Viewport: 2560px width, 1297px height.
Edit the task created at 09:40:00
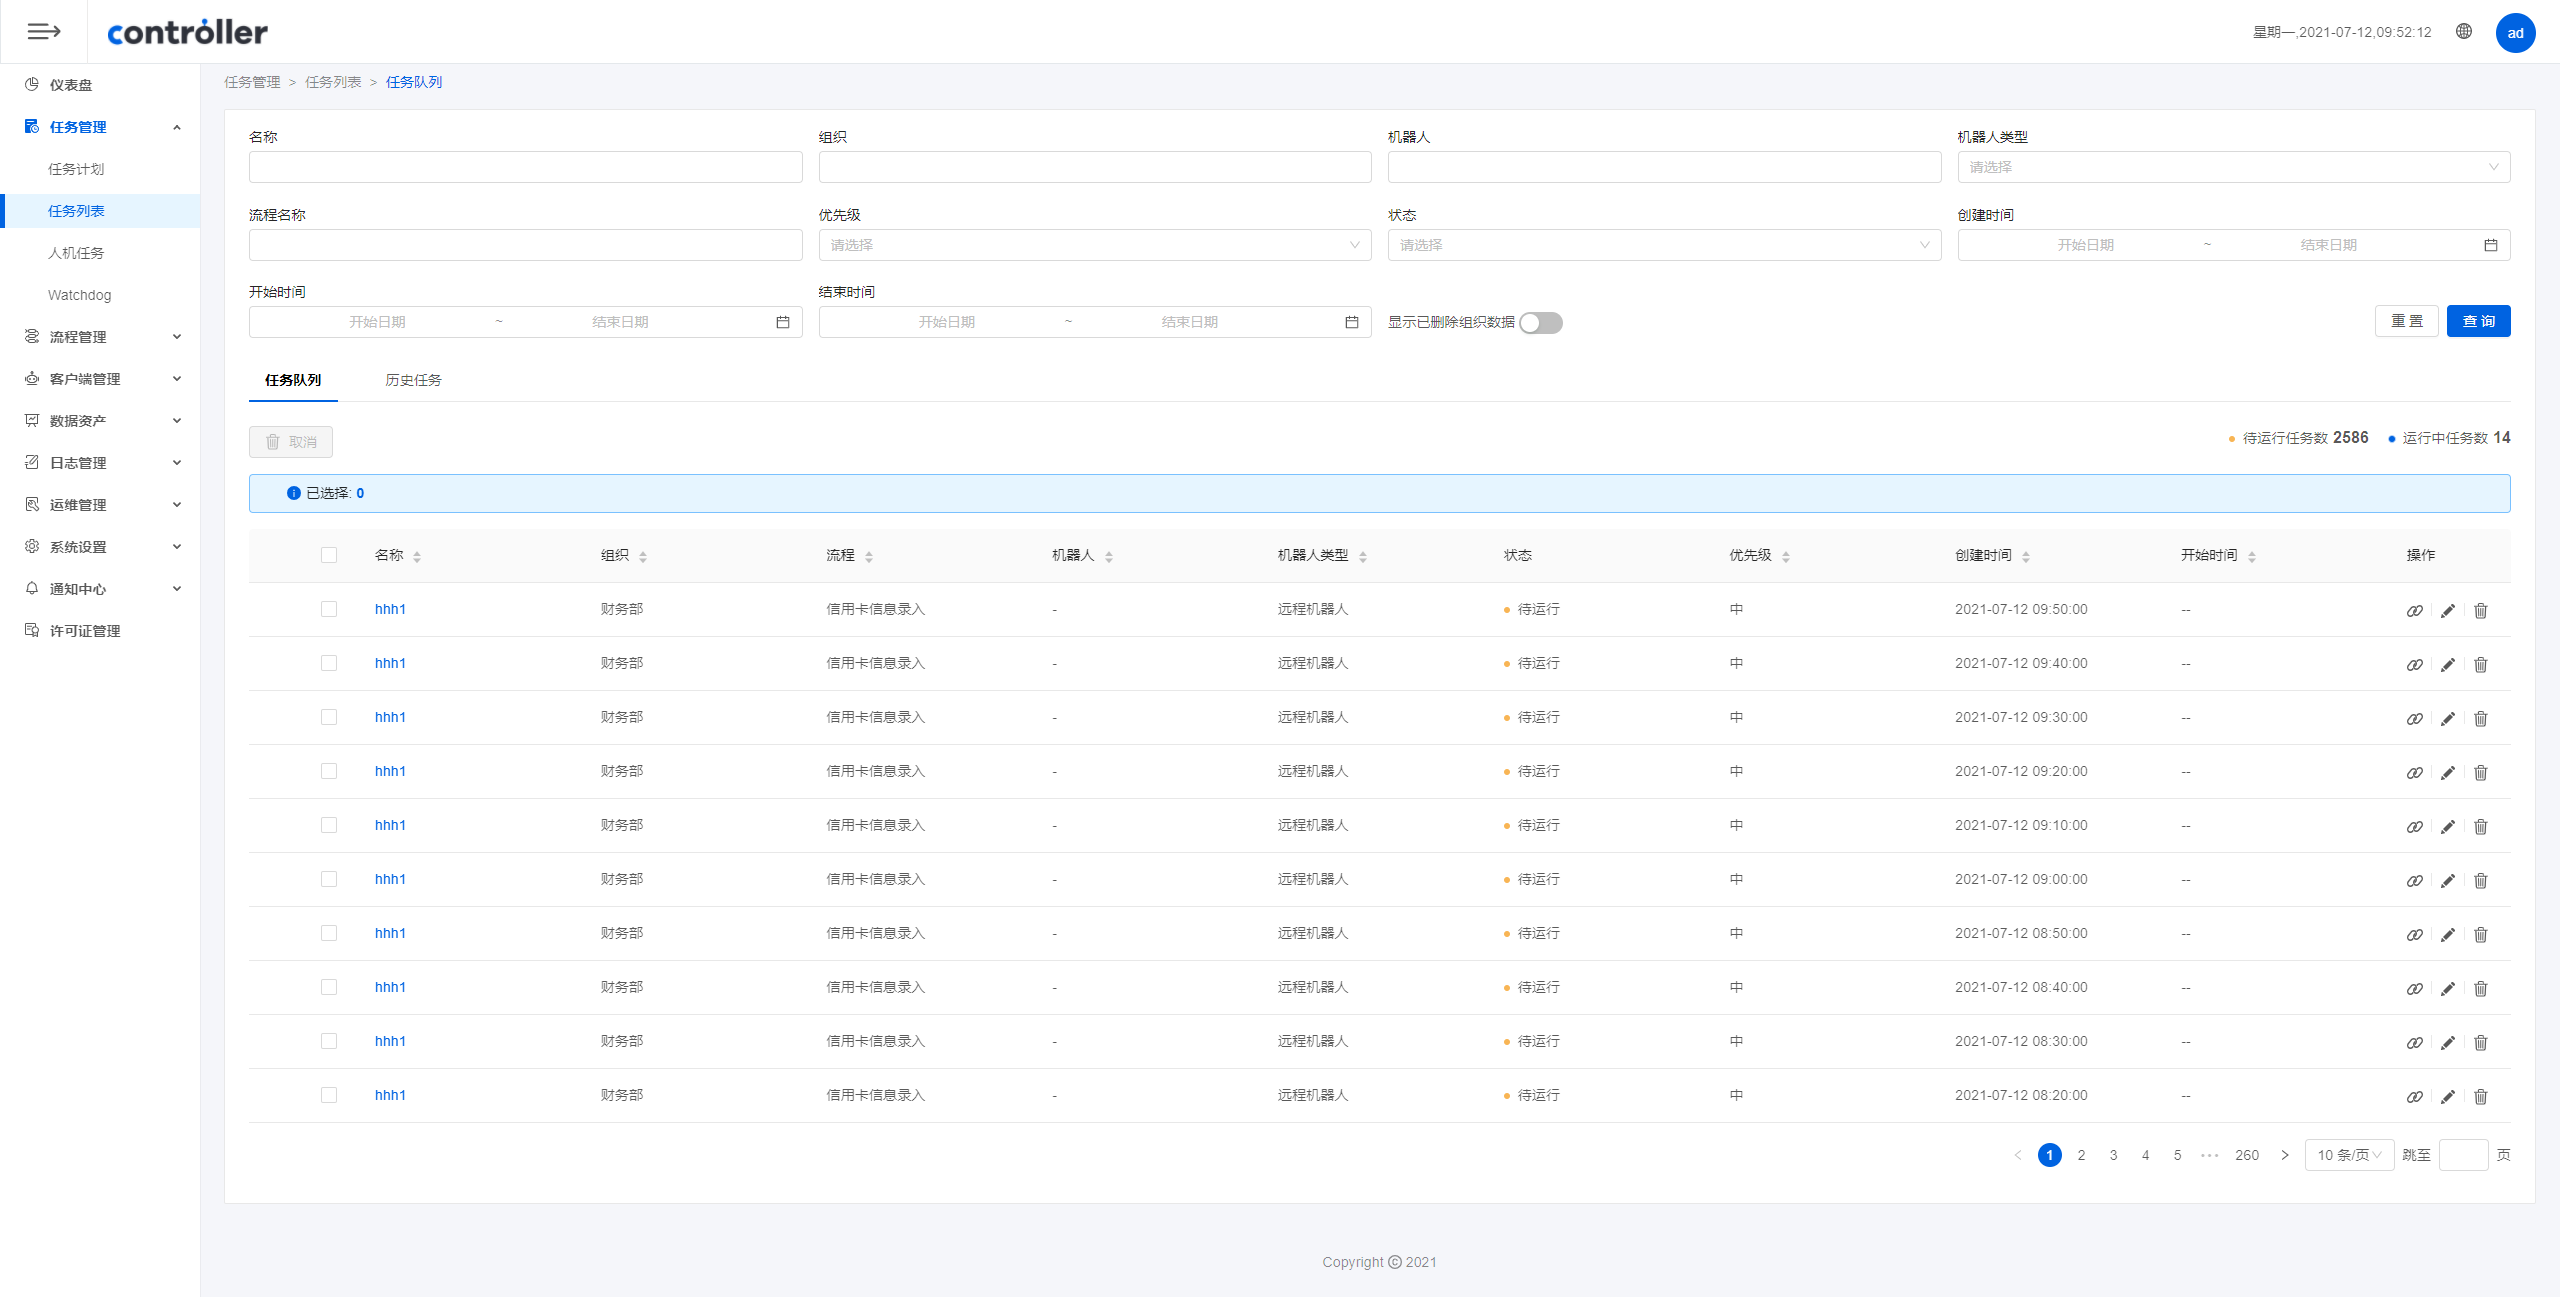2448,665
